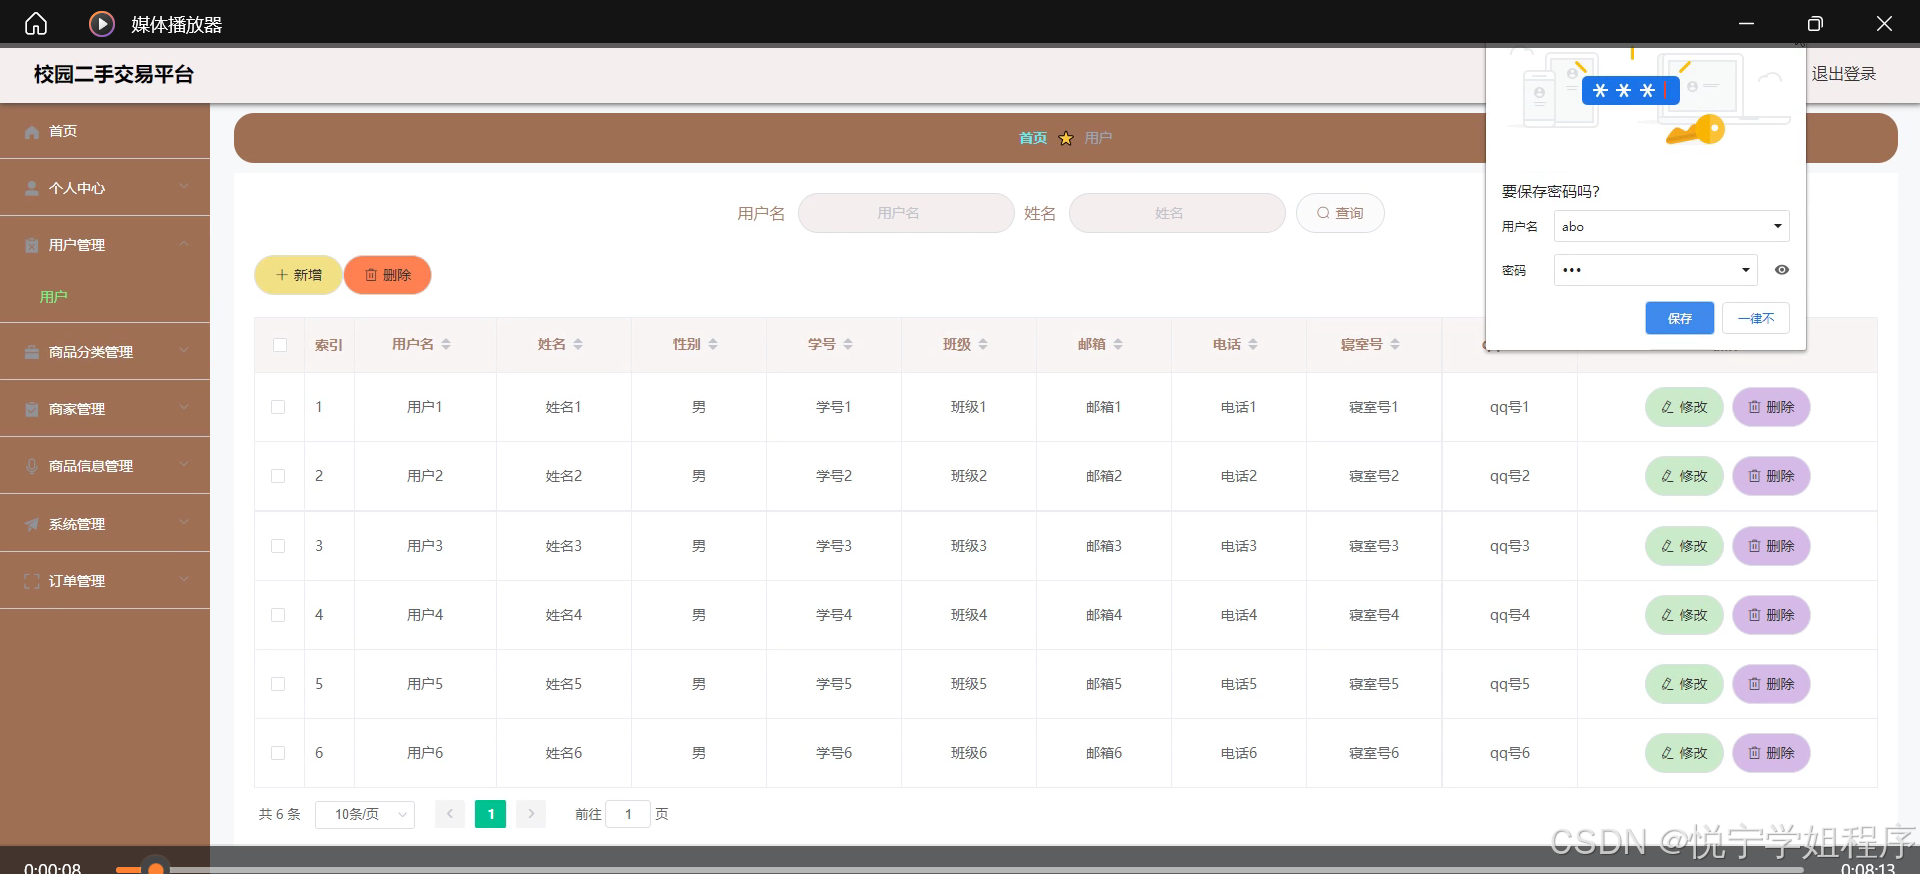
Task: Select page 1 in pagination
Action: [x=490, y=814]
